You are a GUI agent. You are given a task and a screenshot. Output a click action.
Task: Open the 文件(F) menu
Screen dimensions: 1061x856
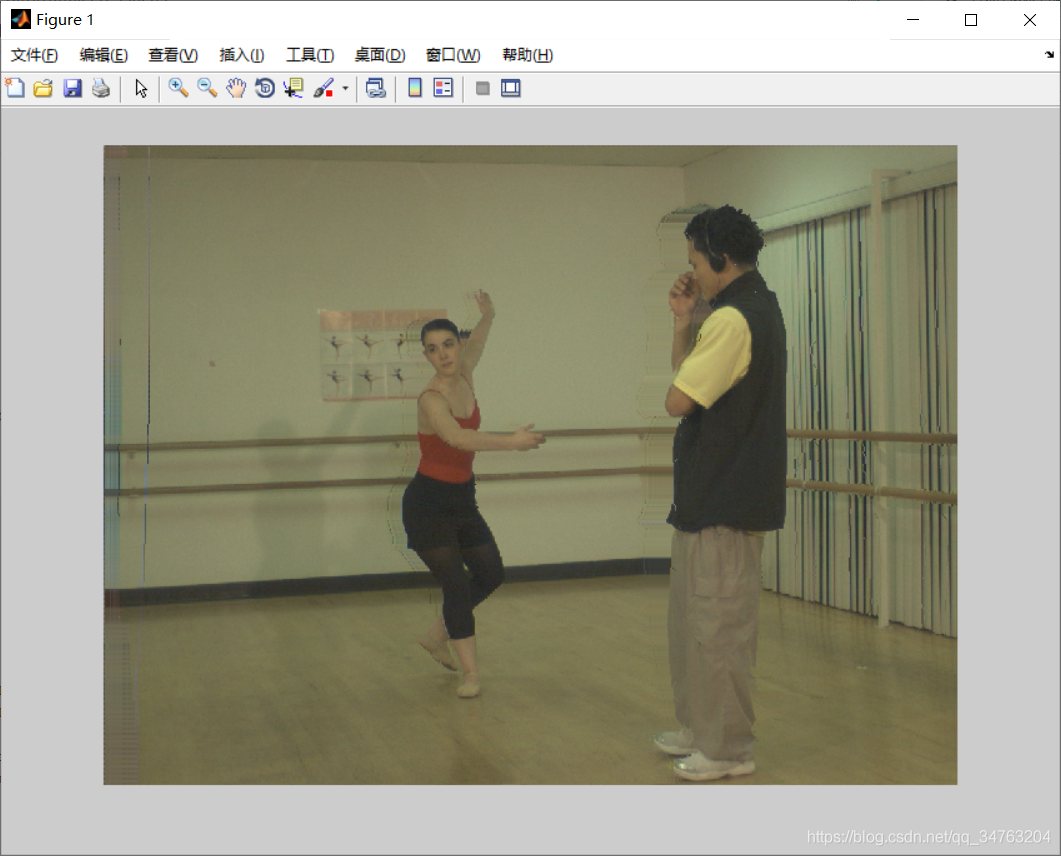(34, 55)
